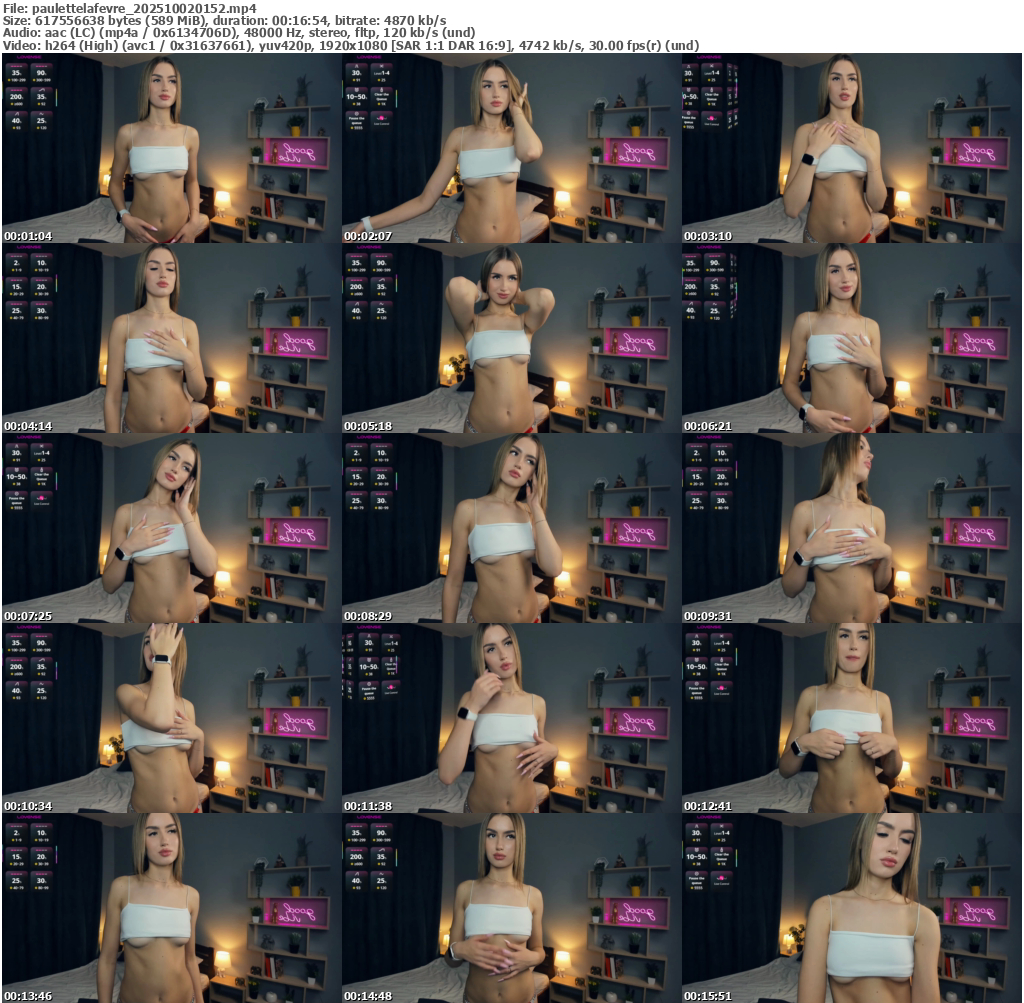Open the thumbnail stamped 00:05:18

click(511, 338)
